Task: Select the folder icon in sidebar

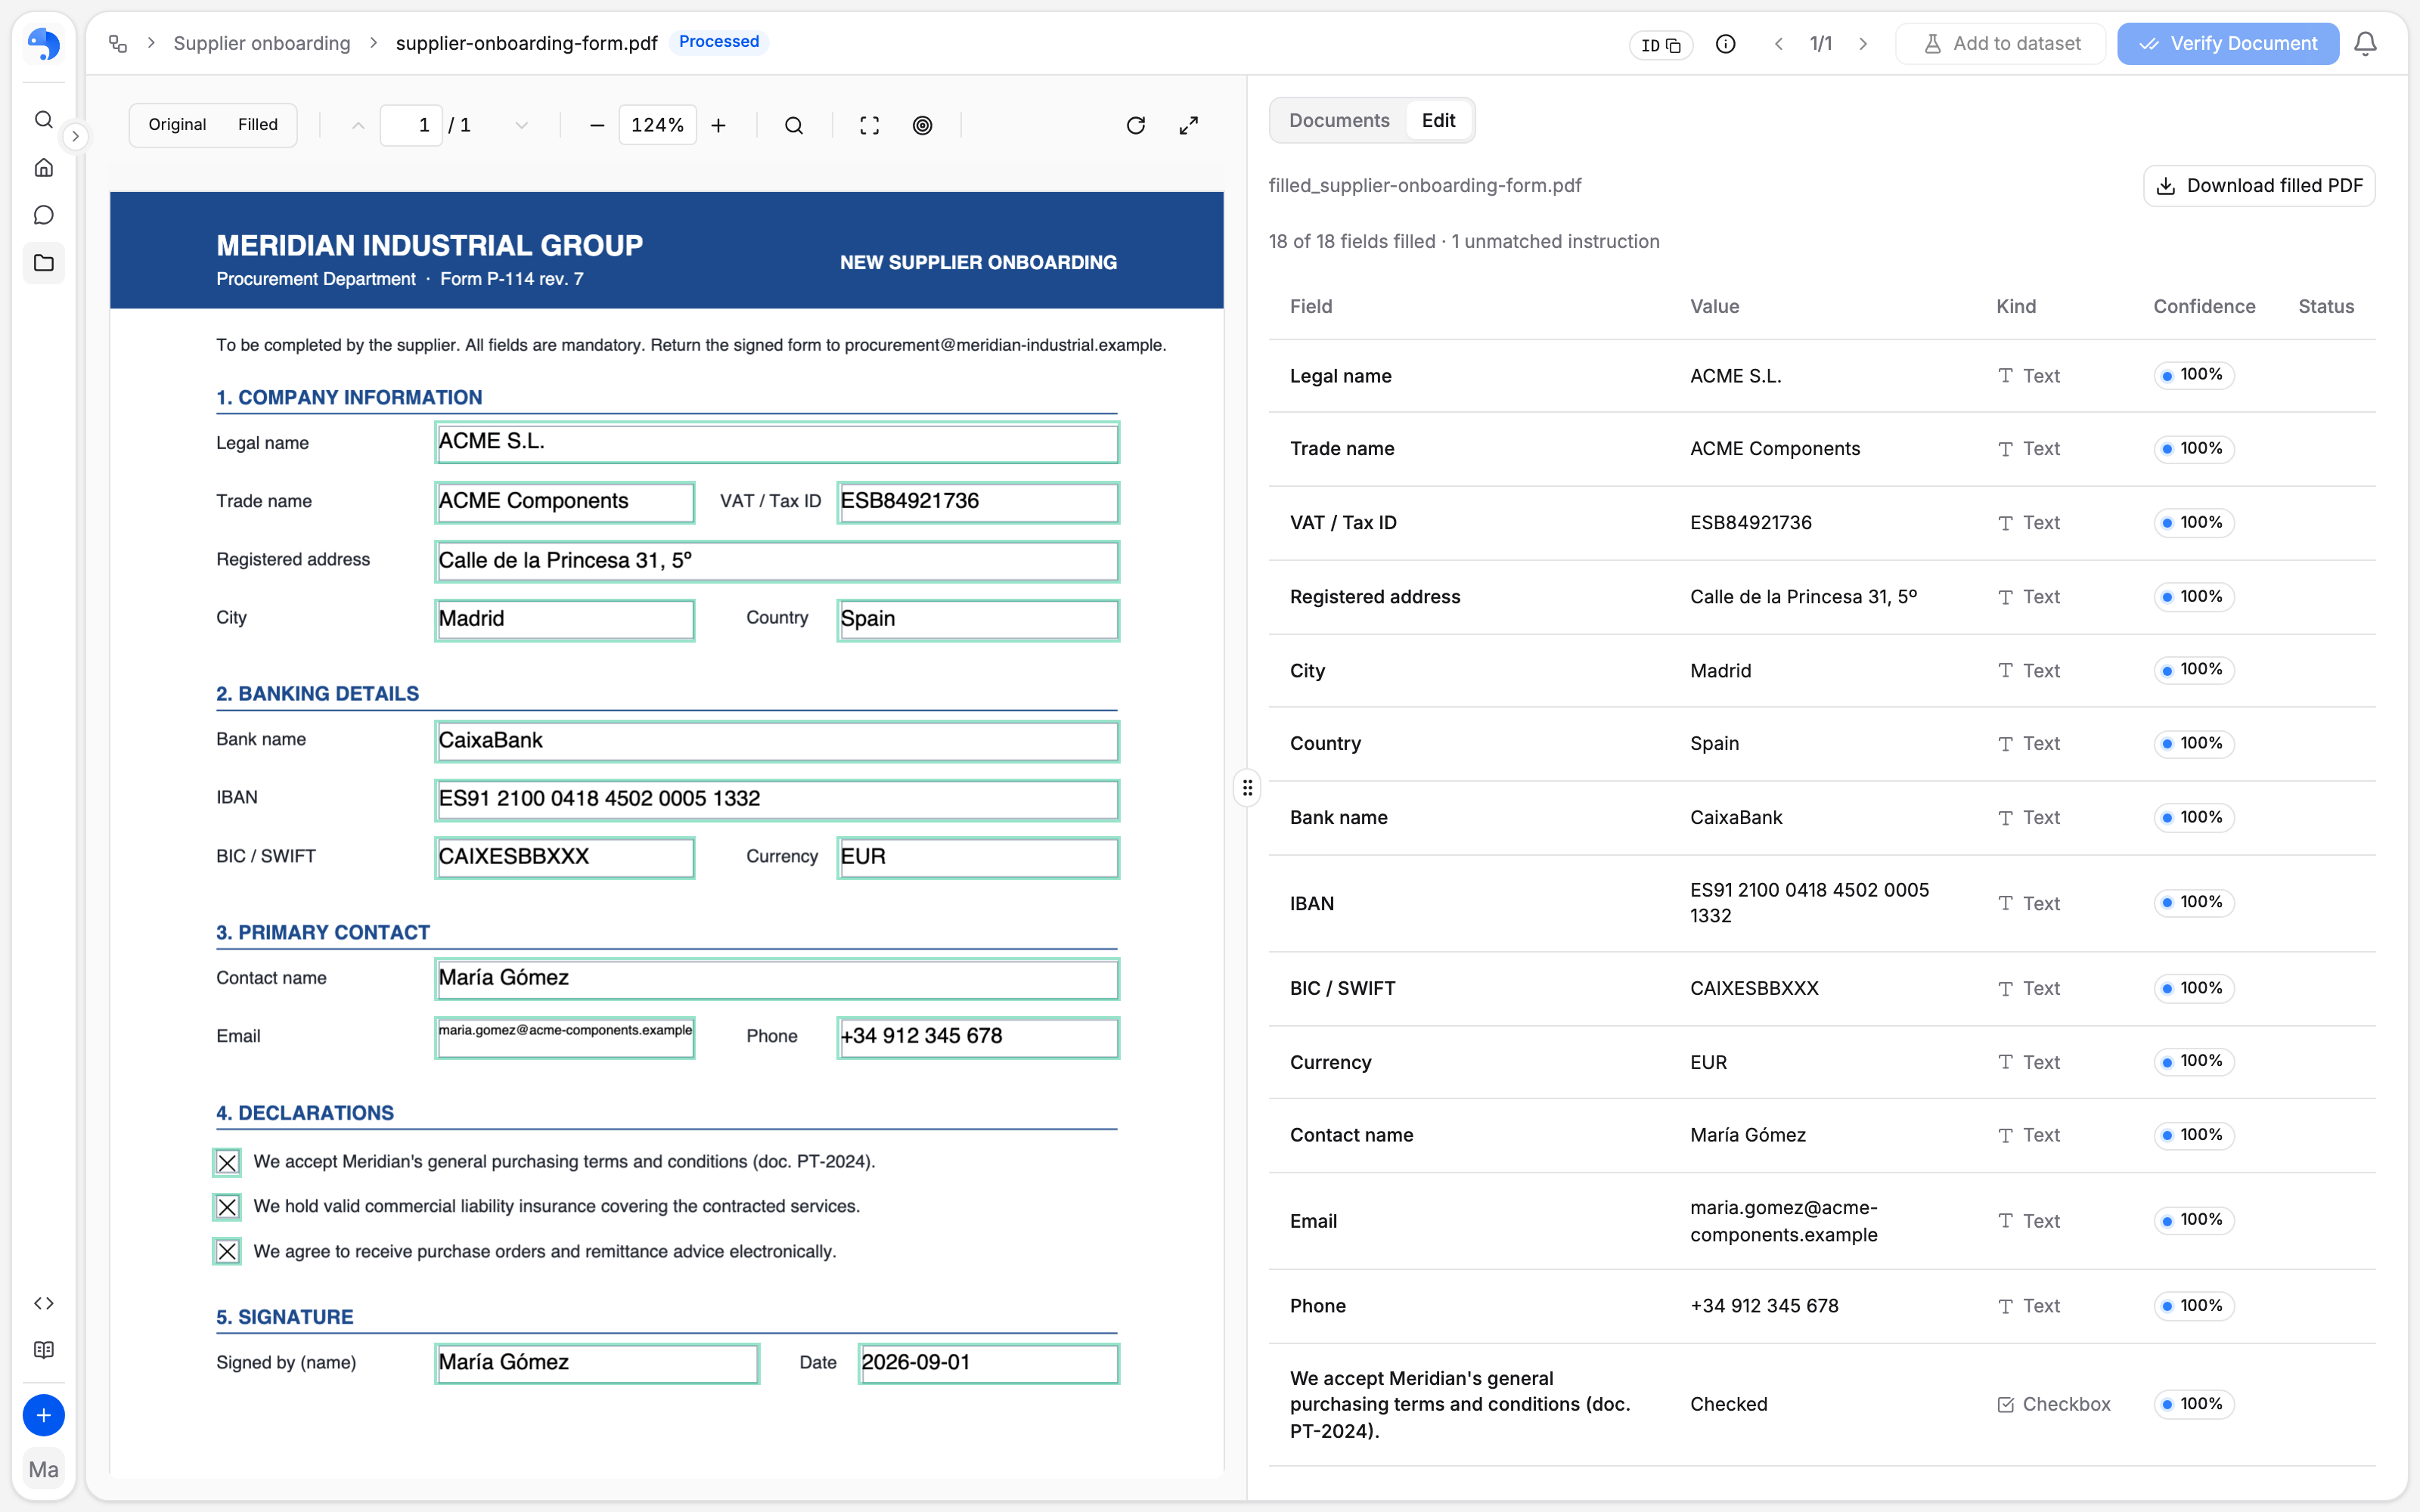Action: pyautogui.click(x=43, y=263)
